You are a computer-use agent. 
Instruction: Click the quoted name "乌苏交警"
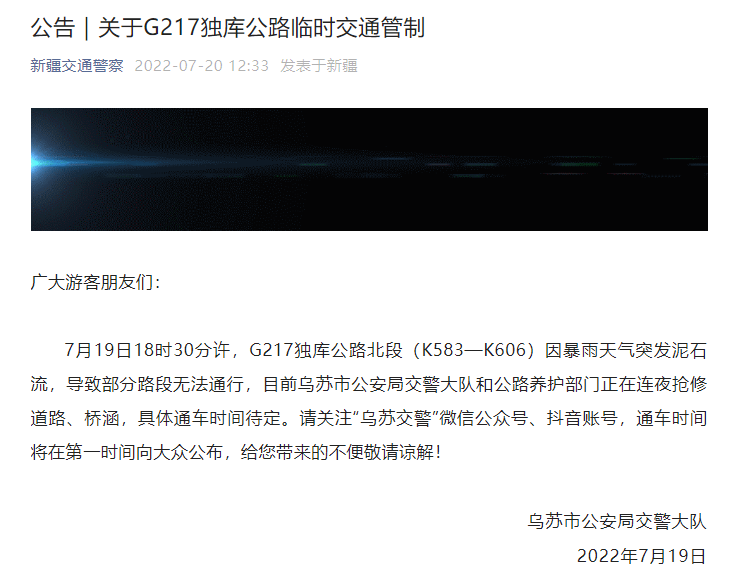pyautogui.click(x=397, y=418)
